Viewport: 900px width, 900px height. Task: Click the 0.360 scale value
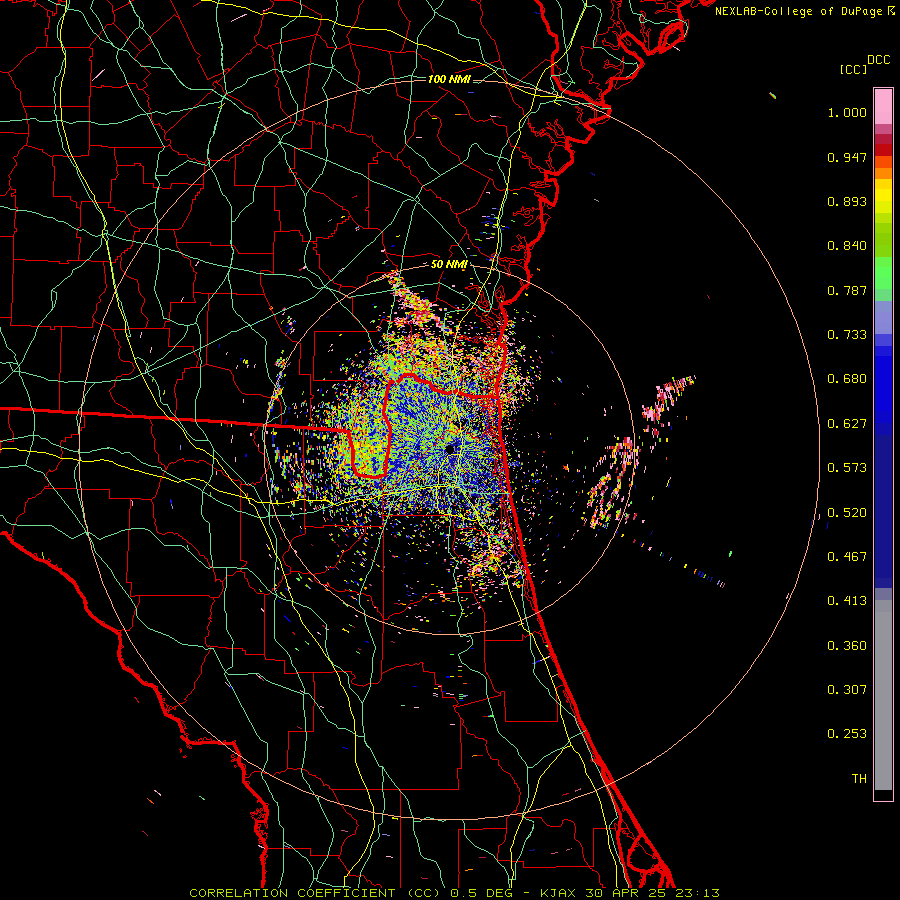pos(847,646)
